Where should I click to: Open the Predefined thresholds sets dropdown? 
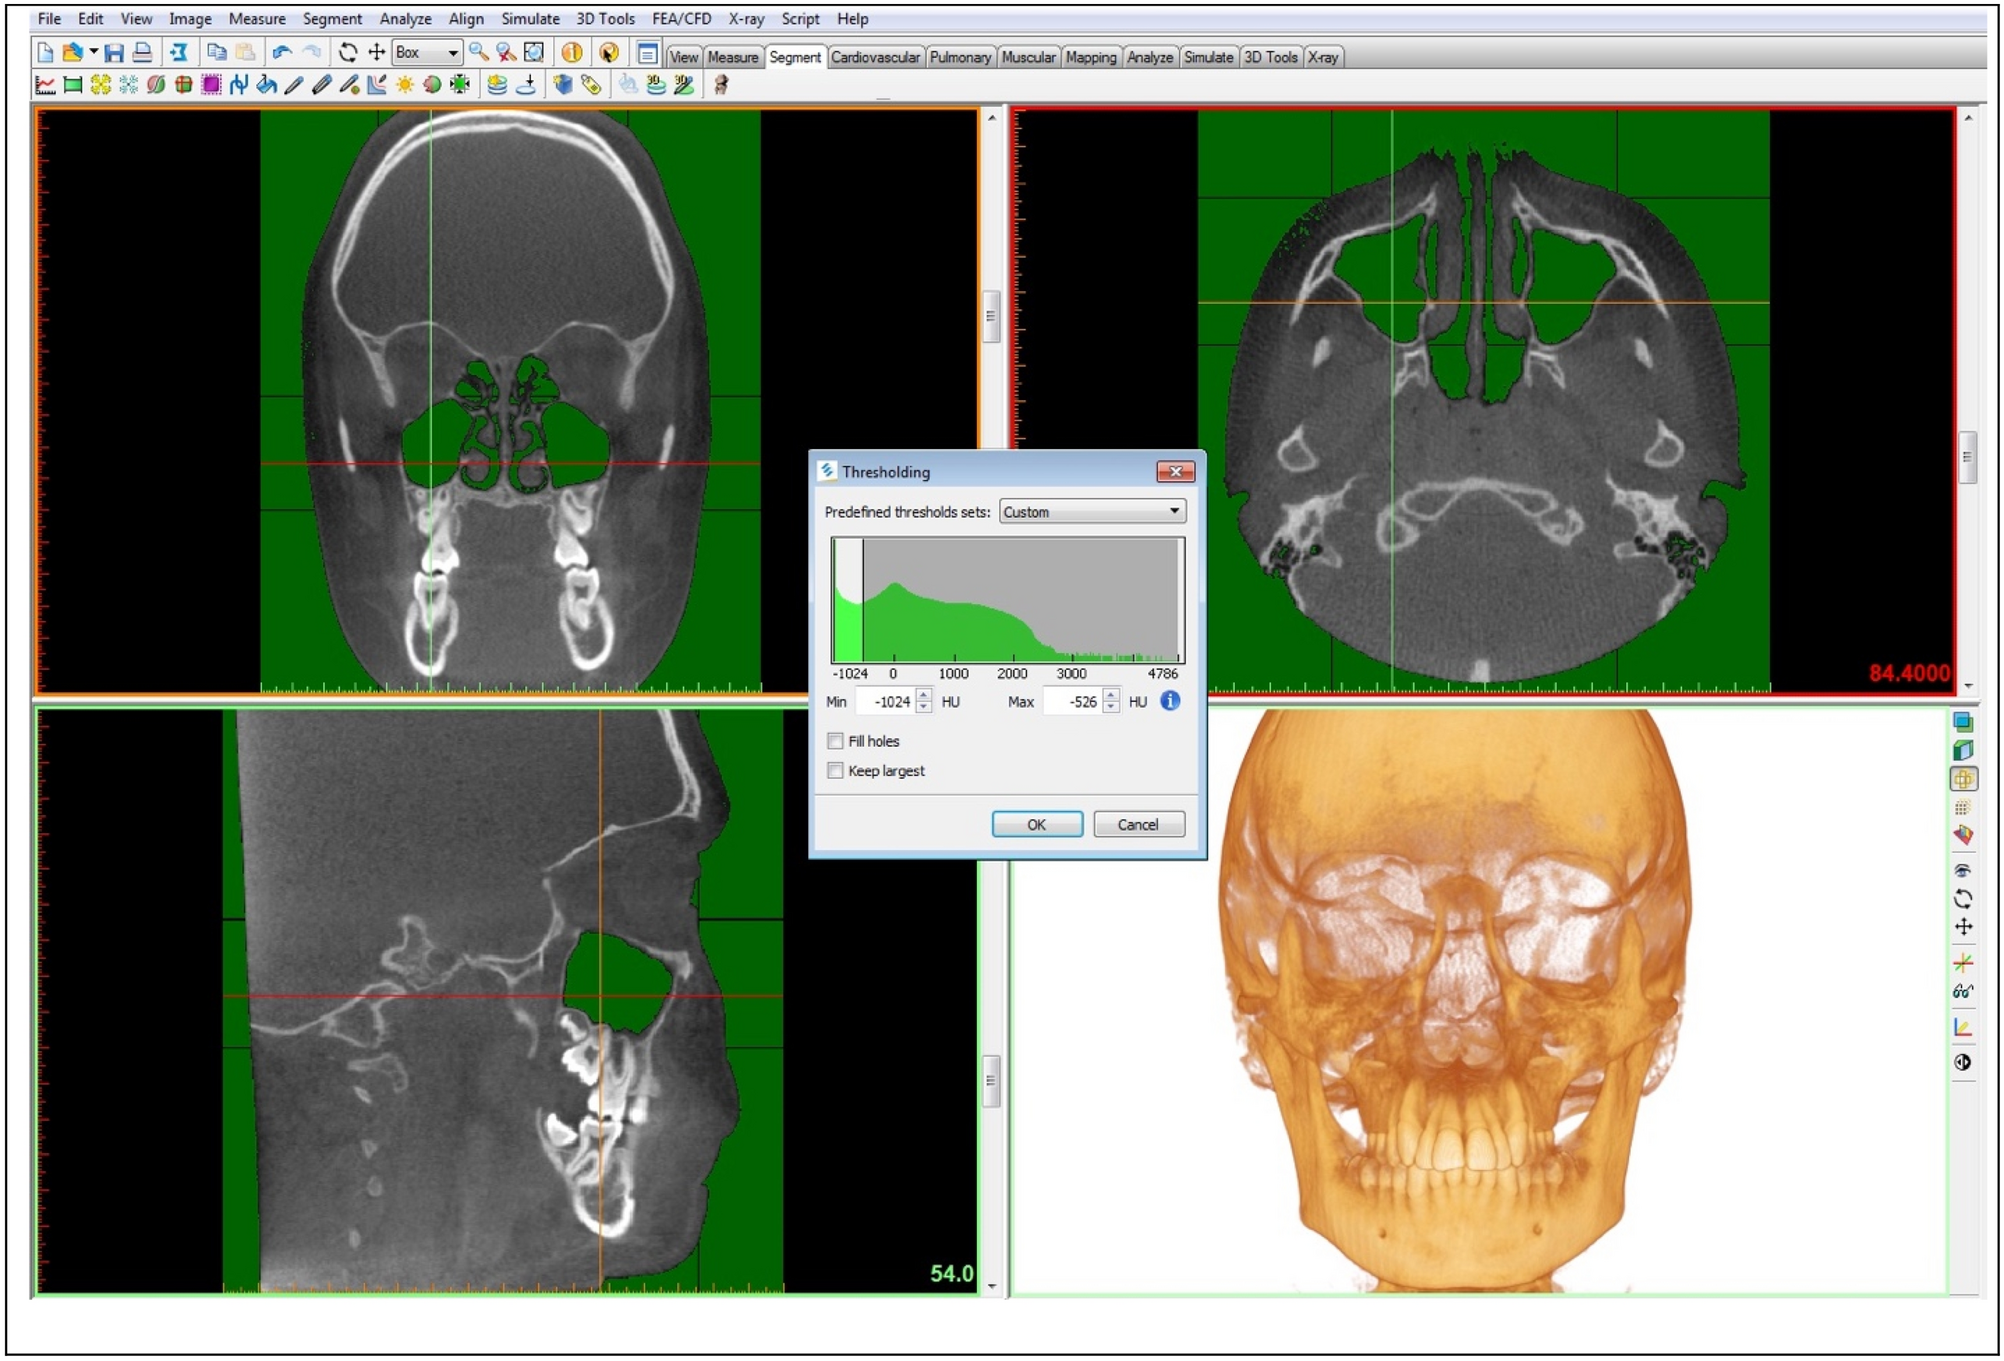click(1093, 512)
